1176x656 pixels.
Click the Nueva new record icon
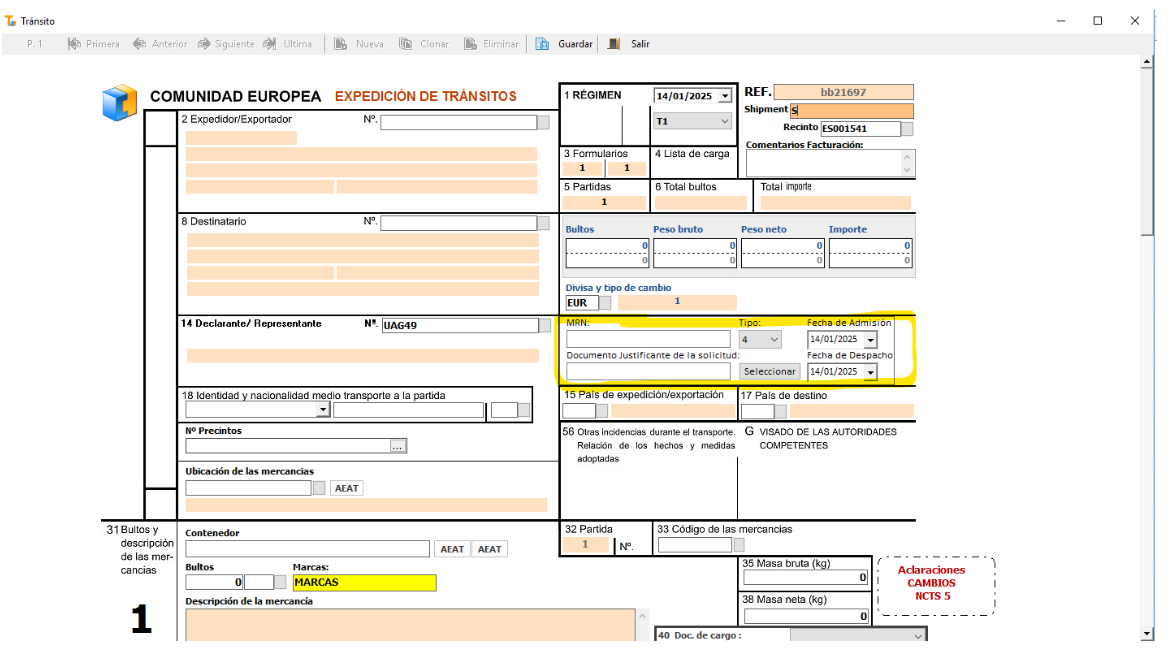(341, 44)
